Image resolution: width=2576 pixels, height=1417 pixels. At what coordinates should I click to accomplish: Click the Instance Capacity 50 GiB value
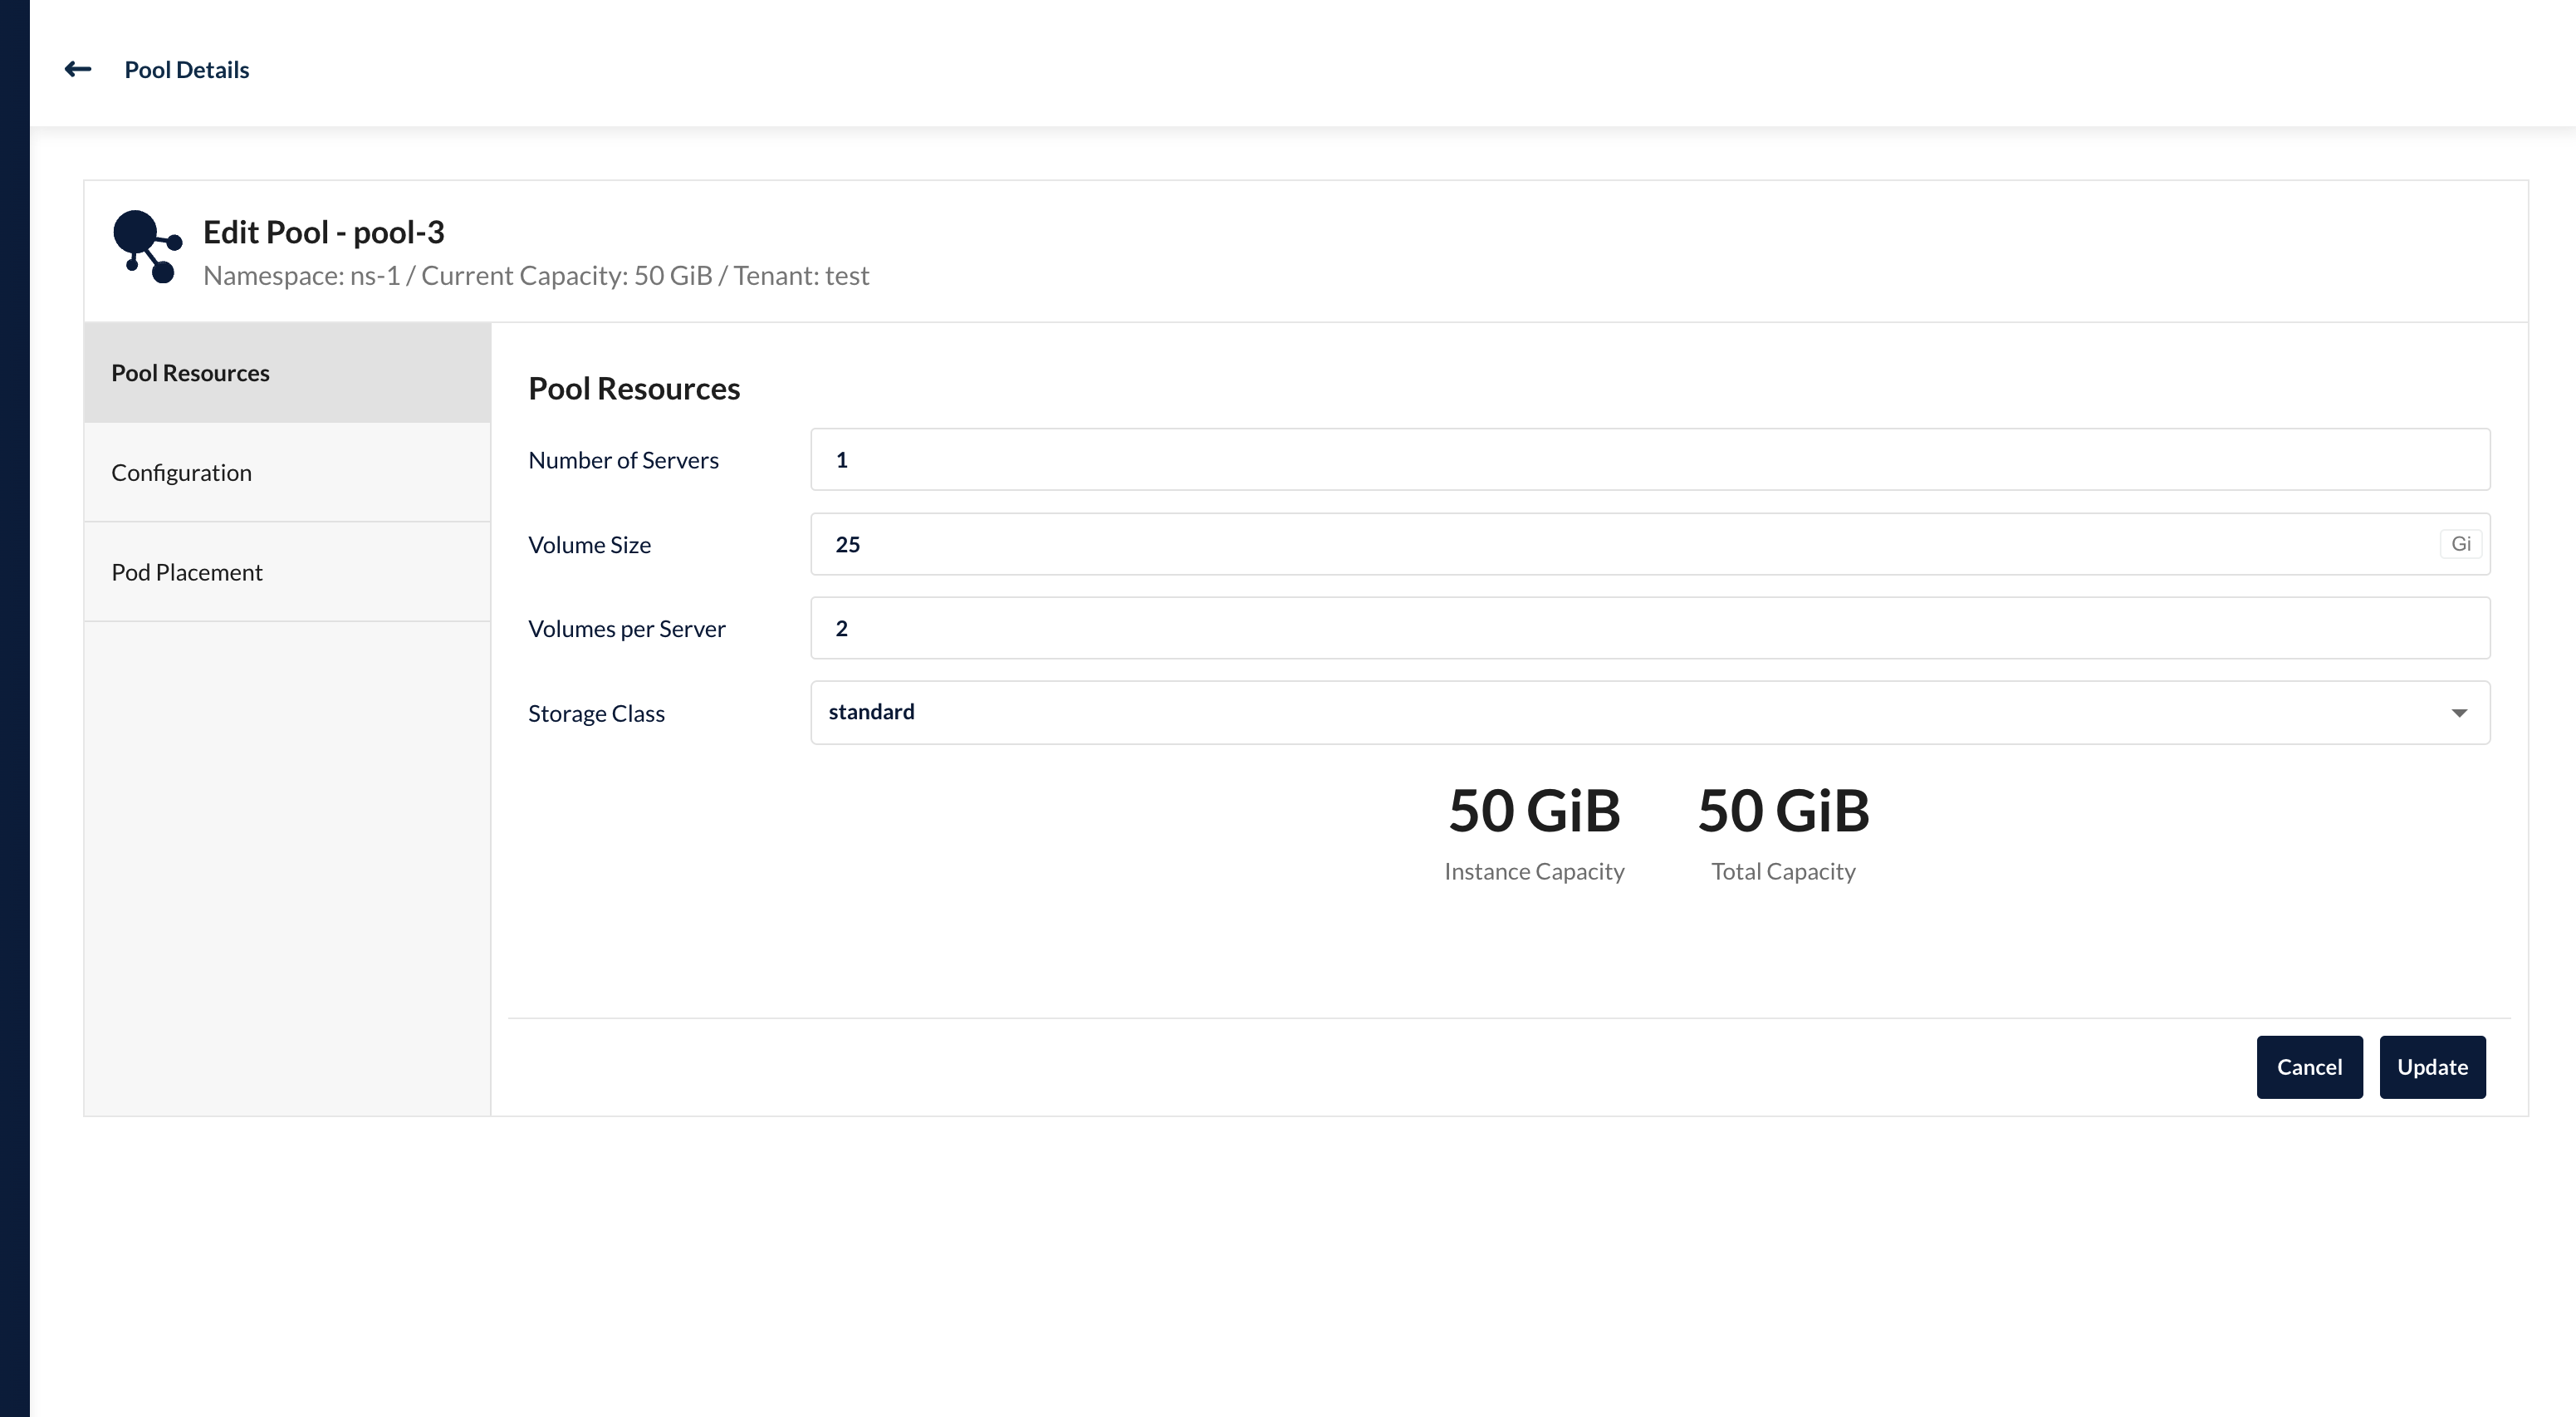(x=1534, y=810)
